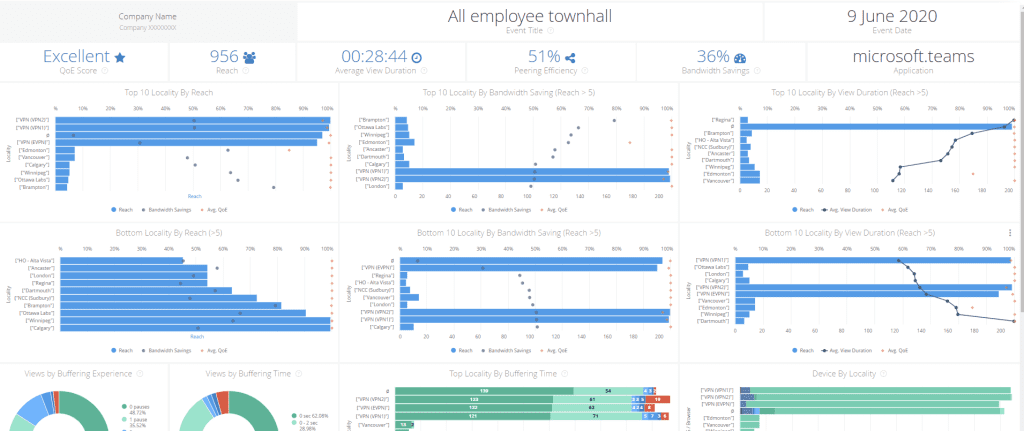1024x431 pixels.
Task: Open three-dot menu on Bottom 10 View Duration chart
Action: pyautogui.click(x=1009, y=233)
